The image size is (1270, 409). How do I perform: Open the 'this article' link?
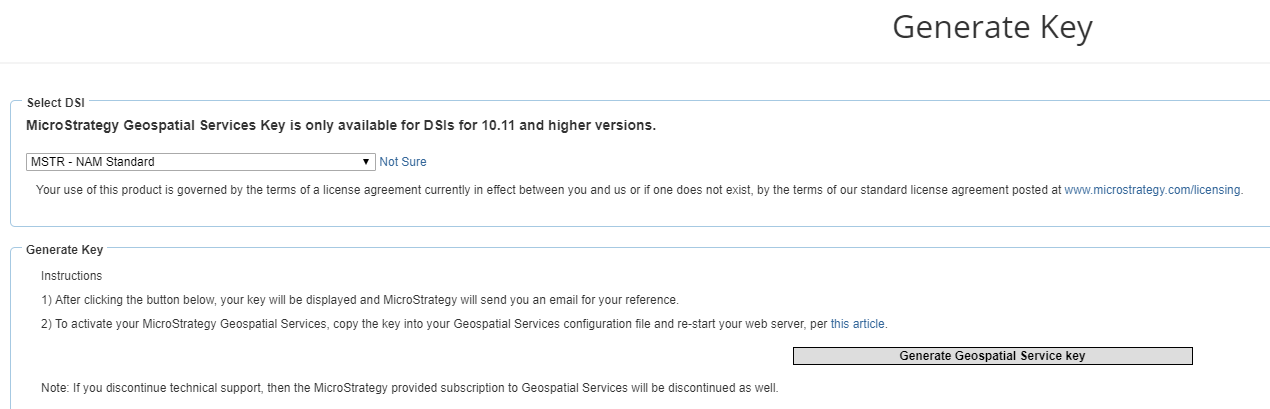pyautogui.click(x=857, y=324)
